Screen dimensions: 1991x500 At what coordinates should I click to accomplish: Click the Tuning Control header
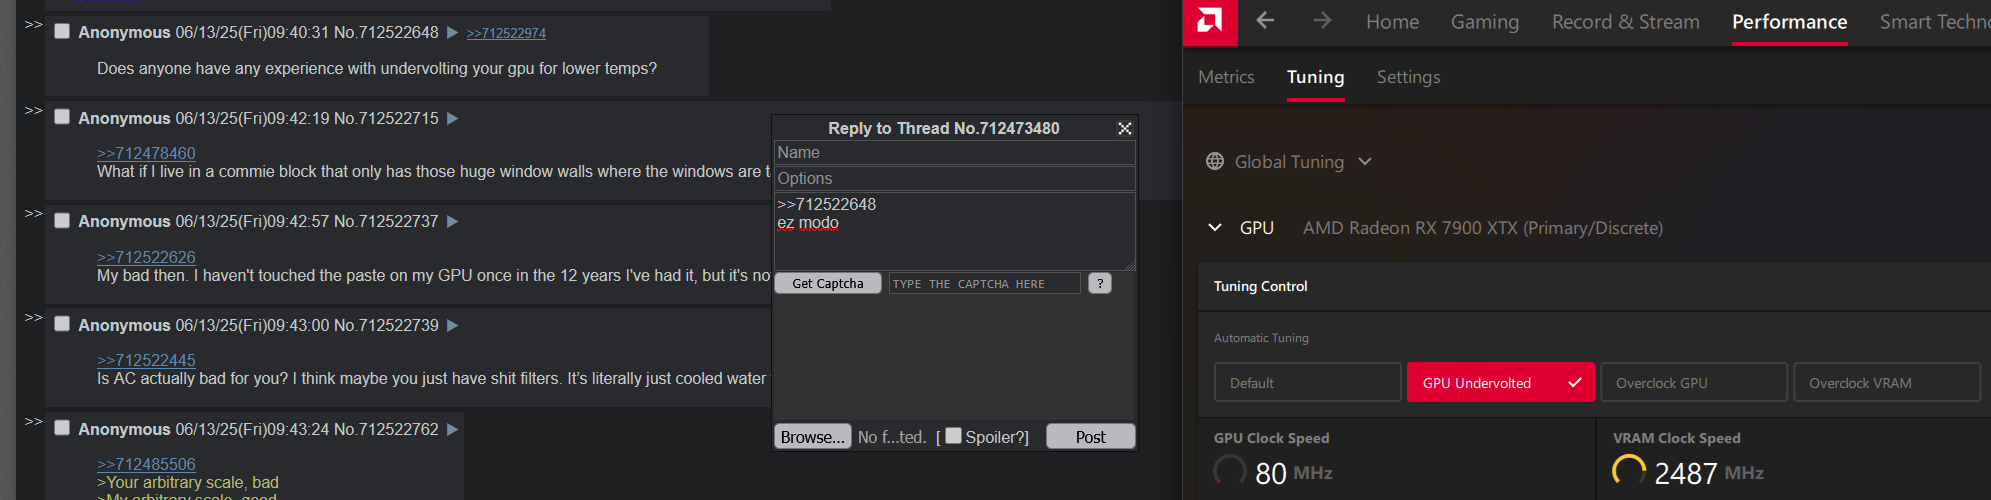(x=1261, y=286)
